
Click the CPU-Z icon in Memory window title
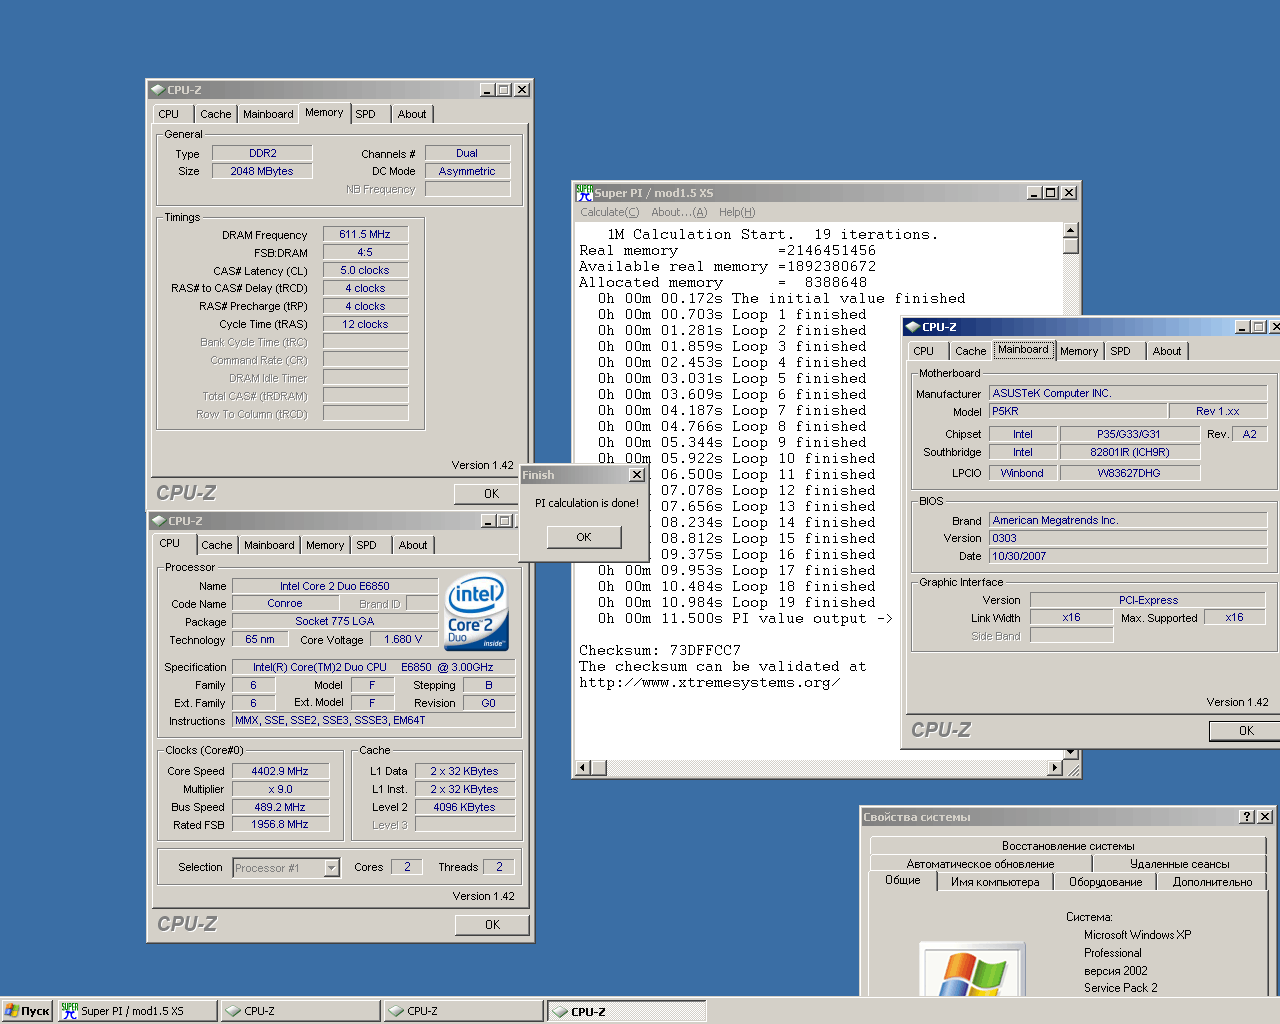[158, 90]
